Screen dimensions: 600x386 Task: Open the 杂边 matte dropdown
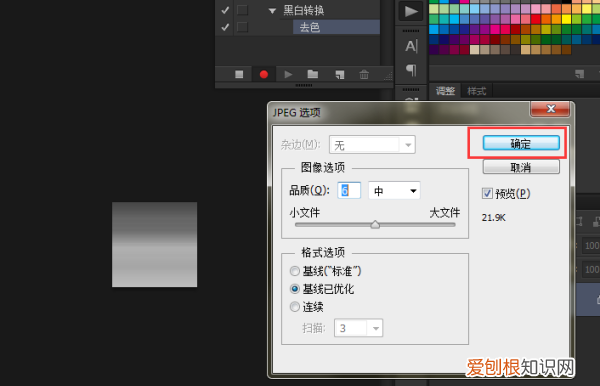pyautogui.click(x=372, y=145)
